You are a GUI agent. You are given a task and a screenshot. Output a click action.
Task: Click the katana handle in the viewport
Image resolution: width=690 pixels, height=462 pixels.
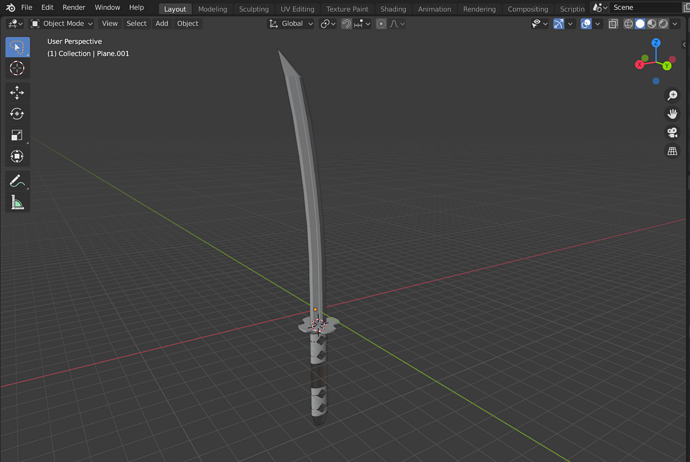pyautogui.click(x=319, y=378)
